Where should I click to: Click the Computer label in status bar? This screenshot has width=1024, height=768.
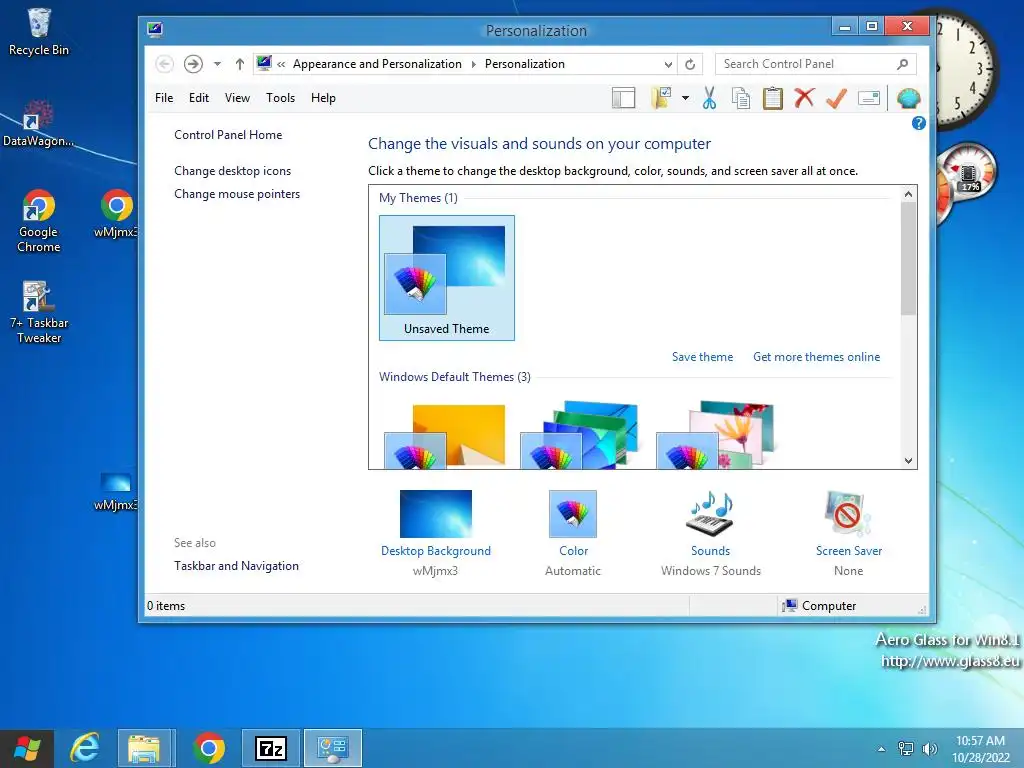pyautogui.click(x=829, y=606)
